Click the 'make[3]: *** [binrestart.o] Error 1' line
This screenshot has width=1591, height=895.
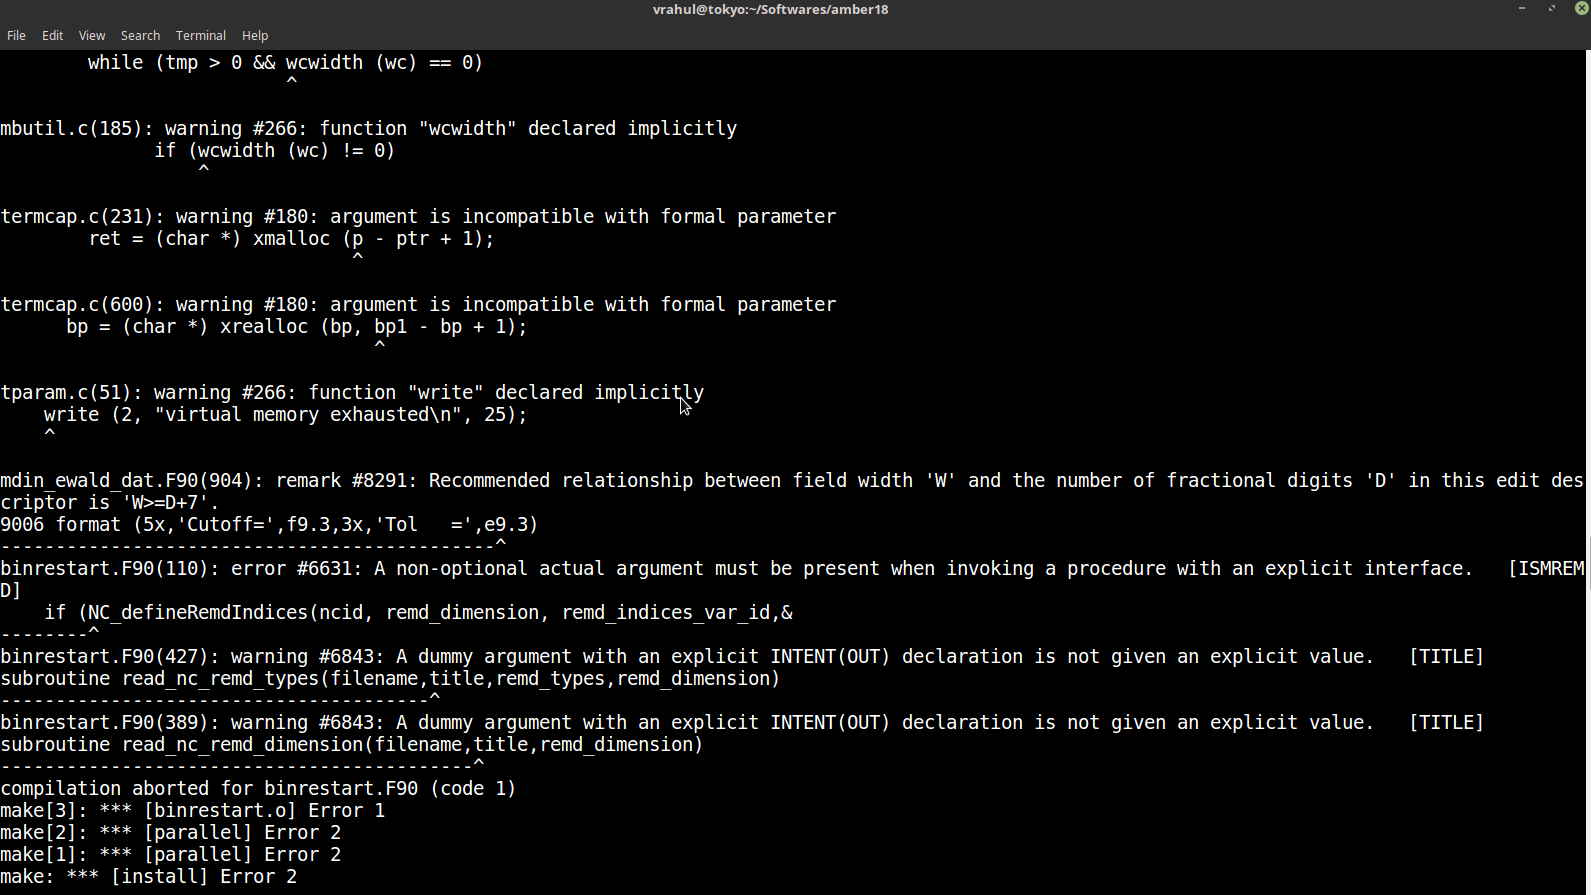pyautogui.click(x=192, y=810)
